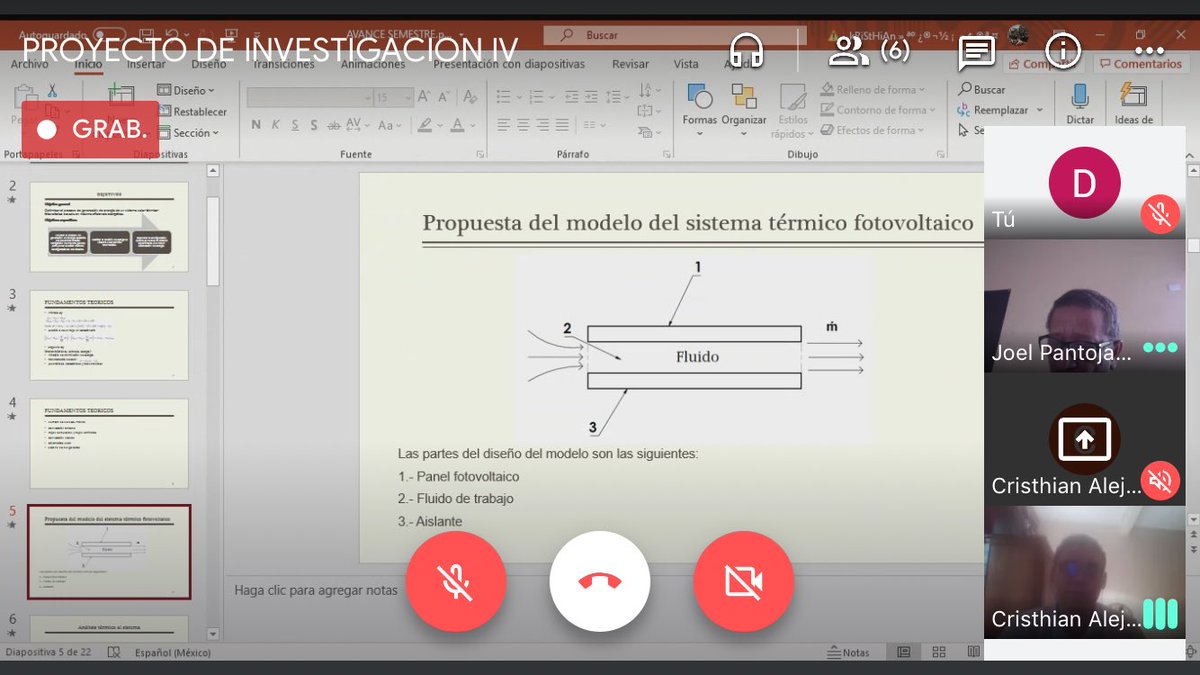Click Restablecer slide button
Viewport: 1200px width, 675px height.
(192, 112)
